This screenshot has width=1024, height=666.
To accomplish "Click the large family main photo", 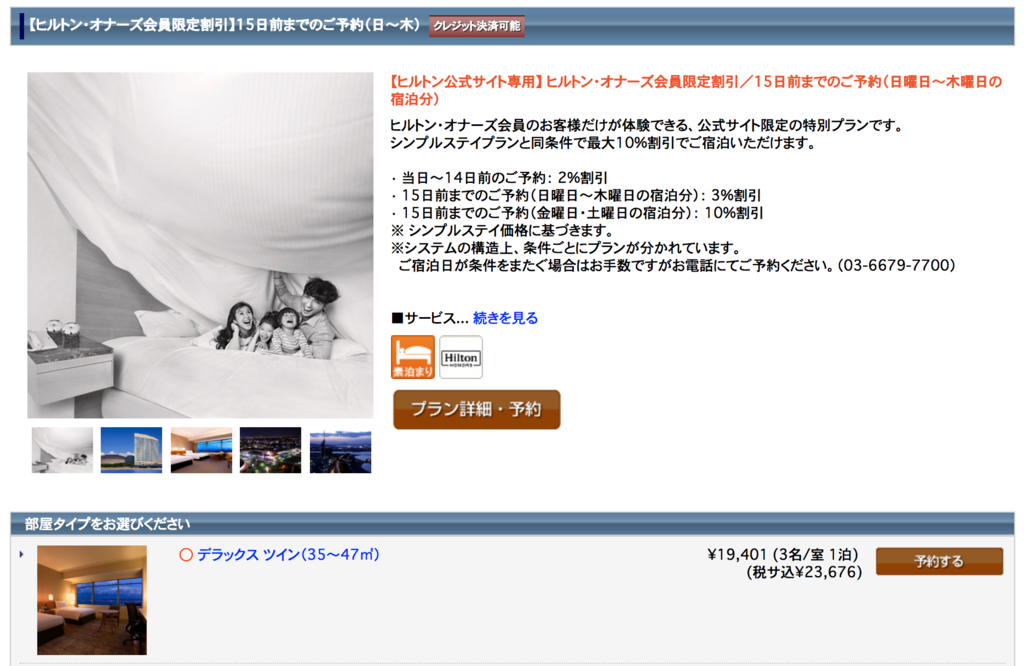I will tap(200, 245).
